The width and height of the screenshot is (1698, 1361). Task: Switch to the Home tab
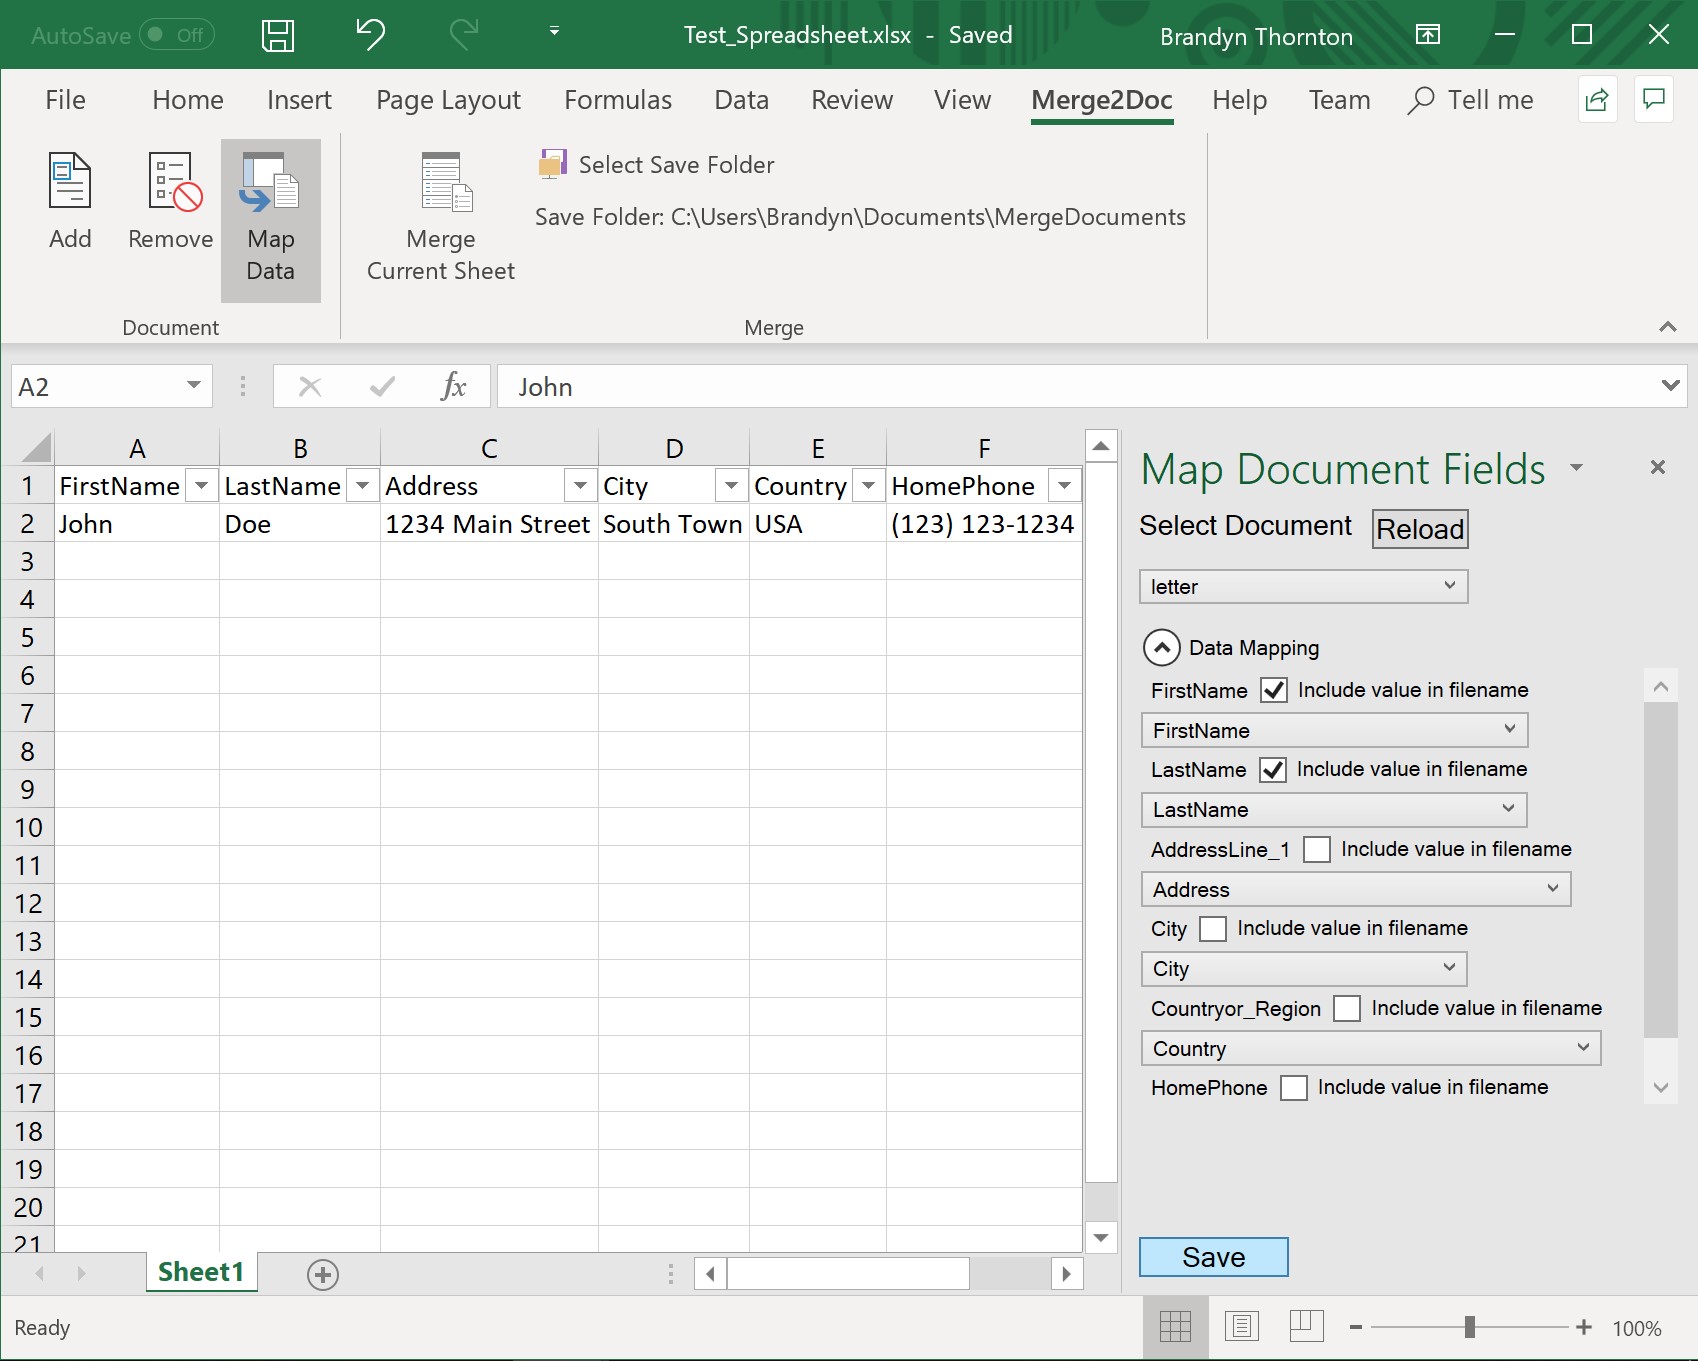point(188,100)
